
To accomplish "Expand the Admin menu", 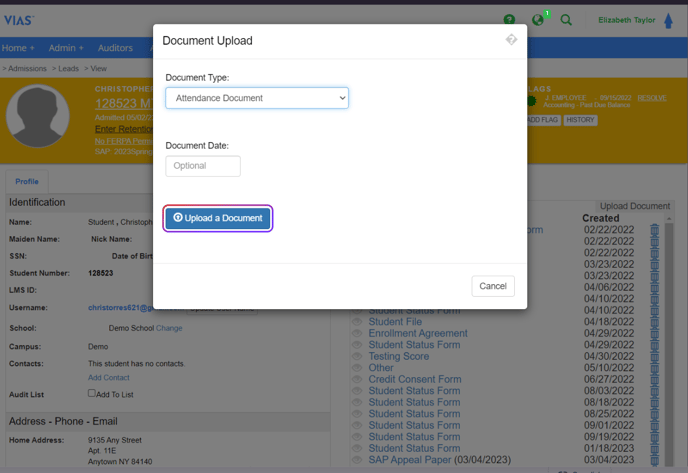I will pos(66,48).
